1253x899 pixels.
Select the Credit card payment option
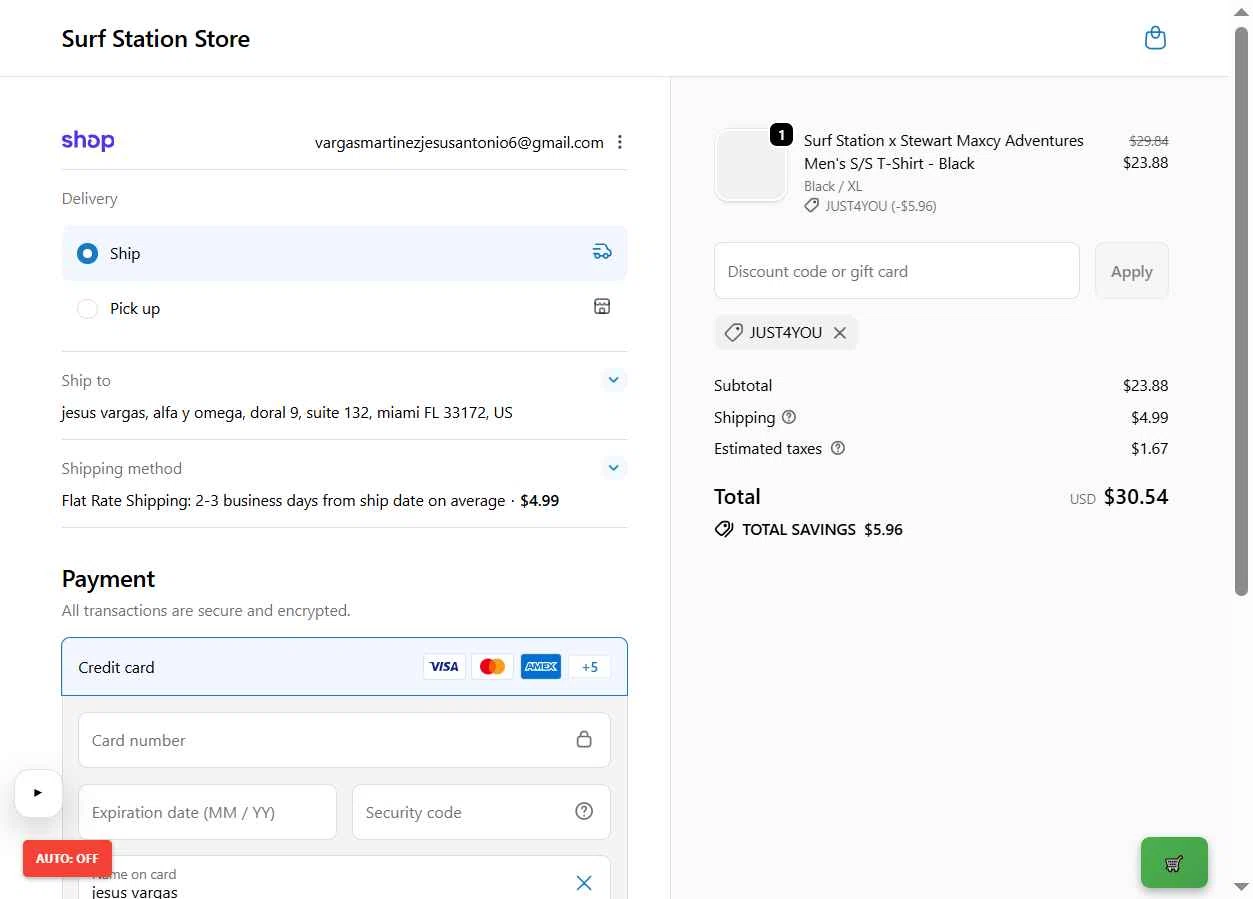point(344,667)
